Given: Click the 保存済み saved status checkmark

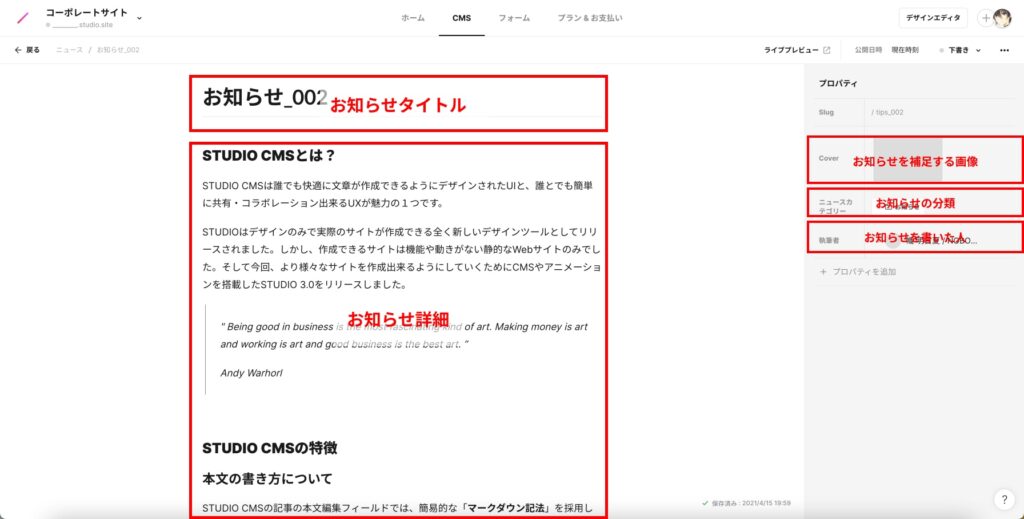Looking at the screenshot, I should pos(705,503).
